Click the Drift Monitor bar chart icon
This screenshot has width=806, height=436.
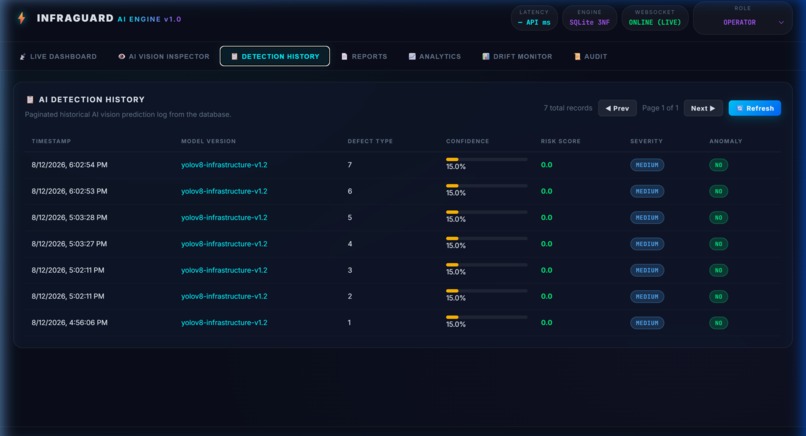486,57
